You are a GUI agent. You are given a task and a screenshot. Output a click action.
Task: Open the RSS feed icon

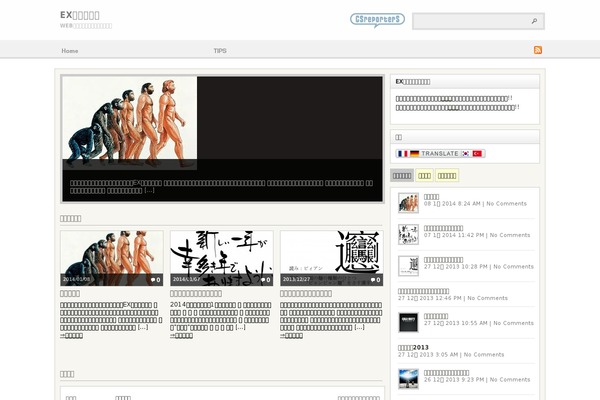click(x=538, y=49)
